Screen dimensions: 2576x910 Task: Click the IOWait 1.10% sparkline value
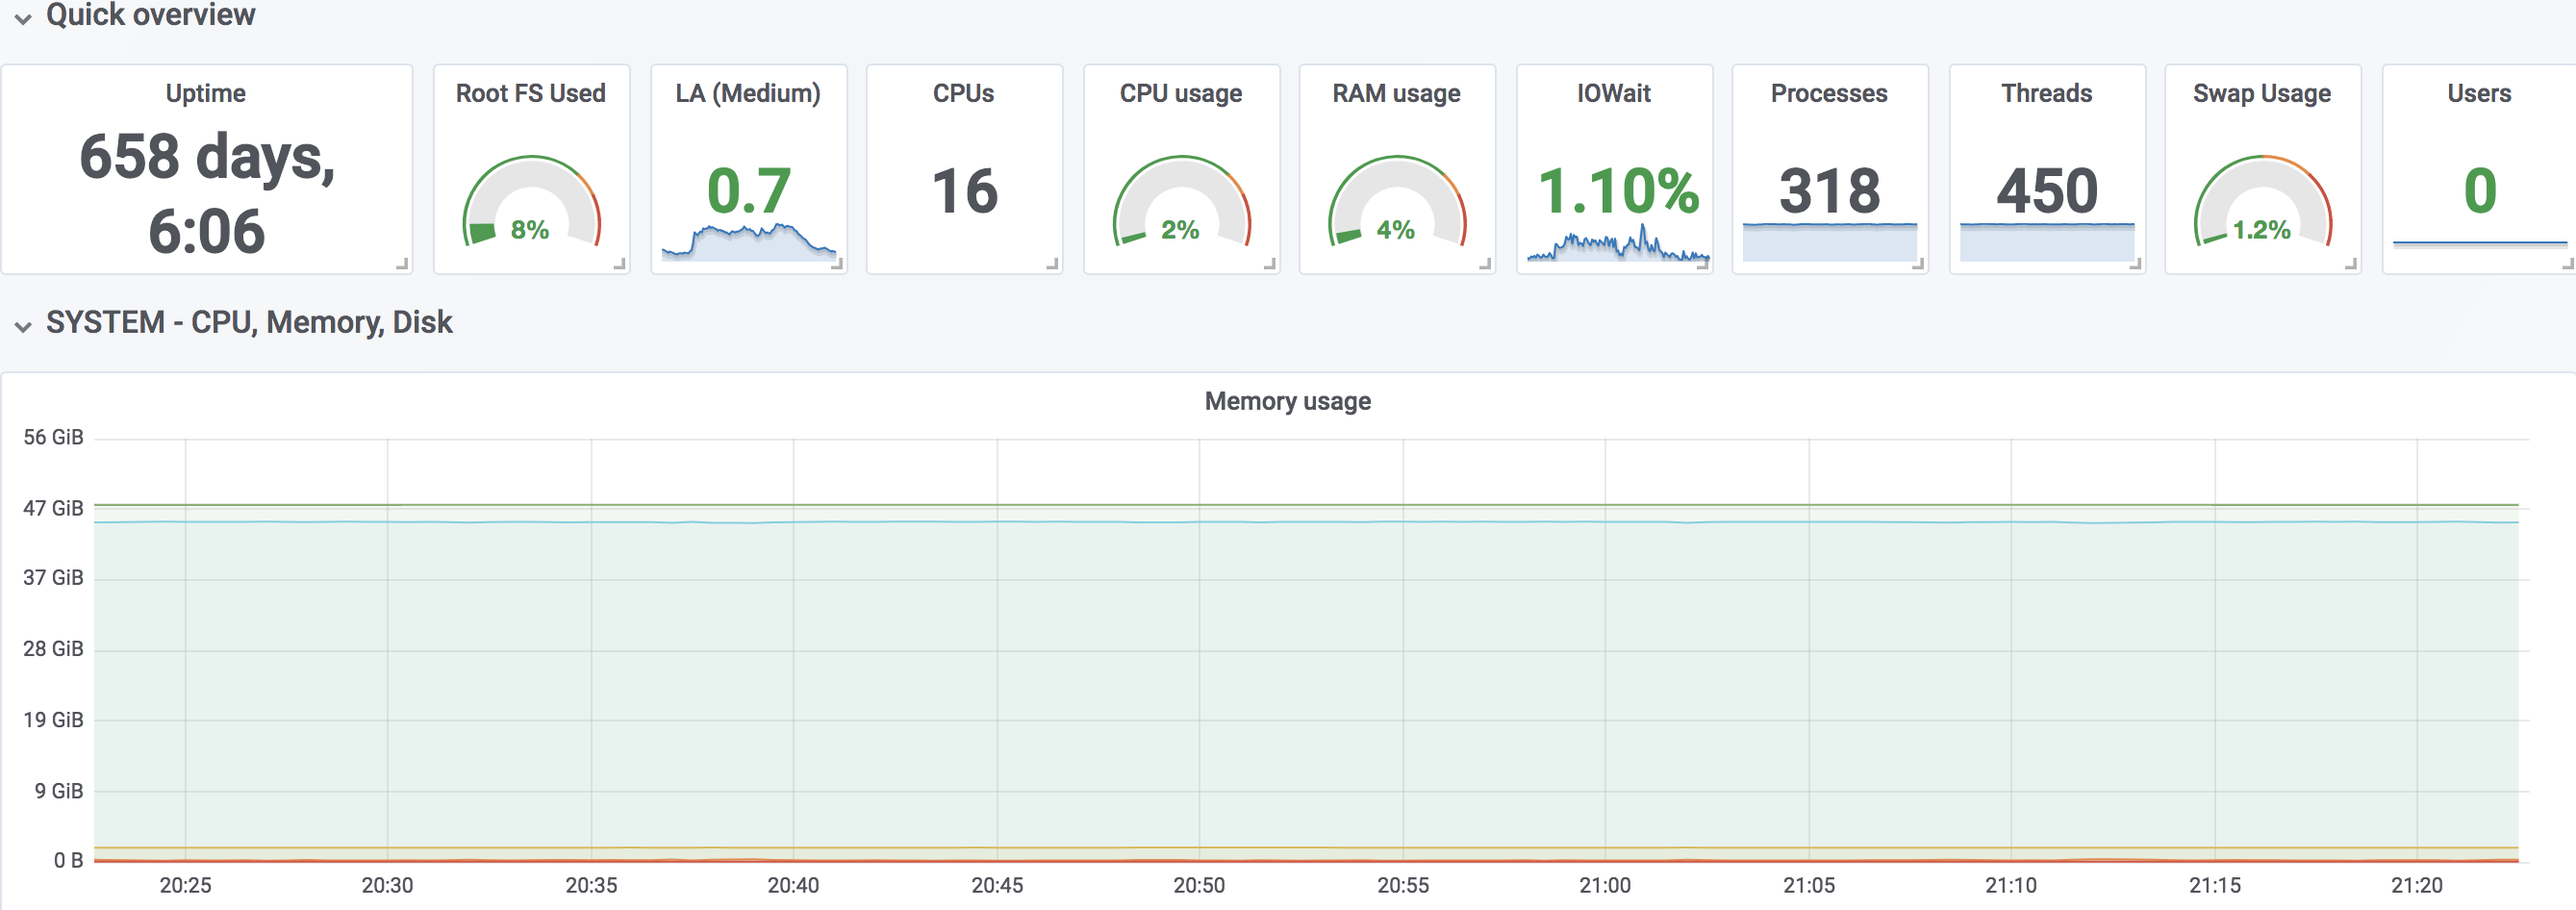(1617, 191)
